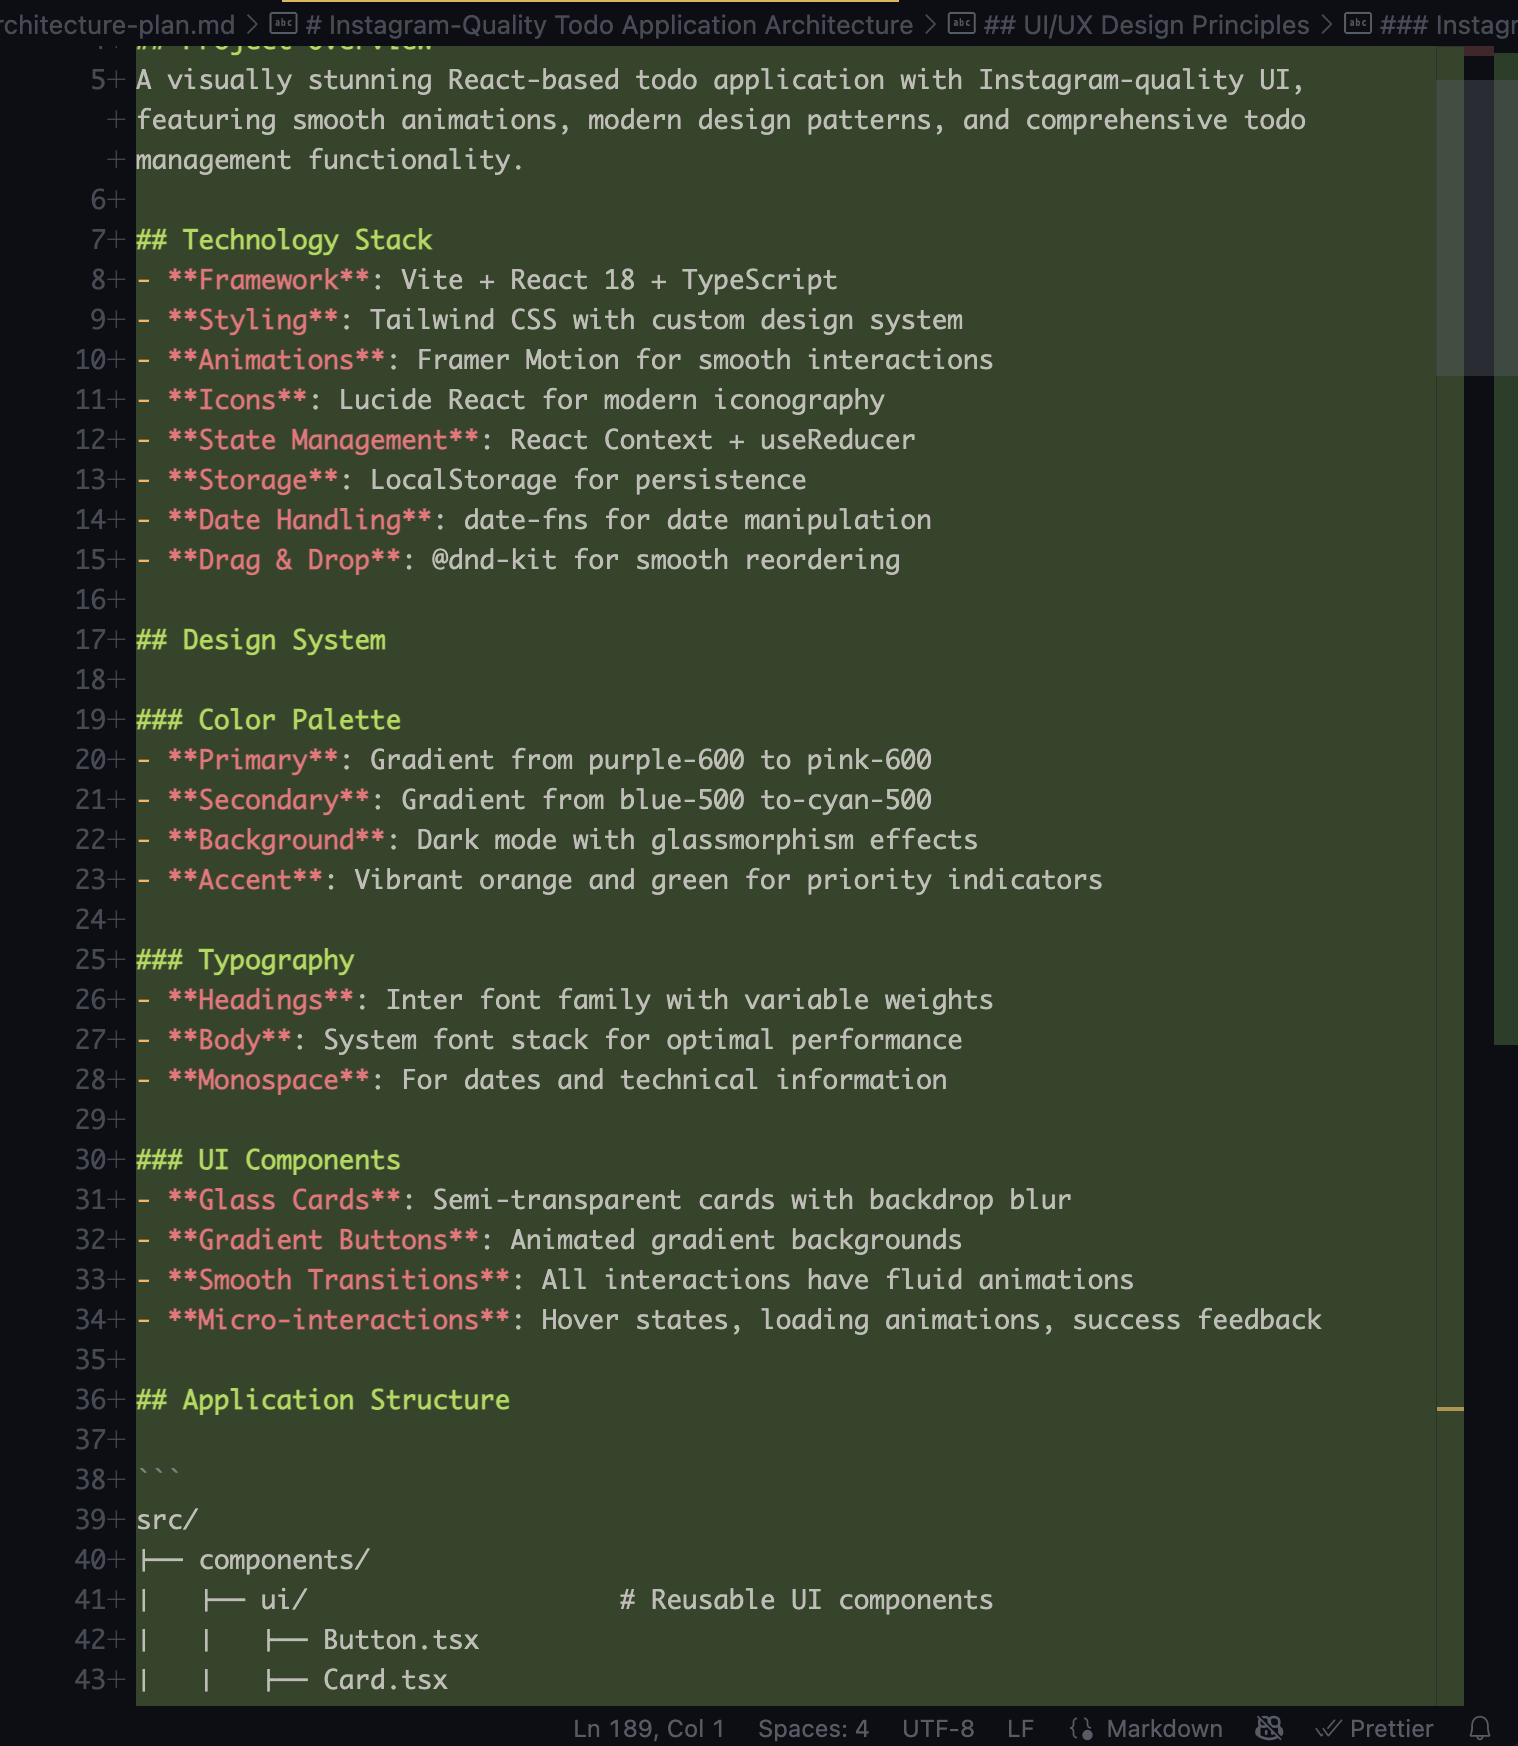
Task: Click symbol icon before '### Instagr' breadcrumb
Action: click(x=1358, y=24)
